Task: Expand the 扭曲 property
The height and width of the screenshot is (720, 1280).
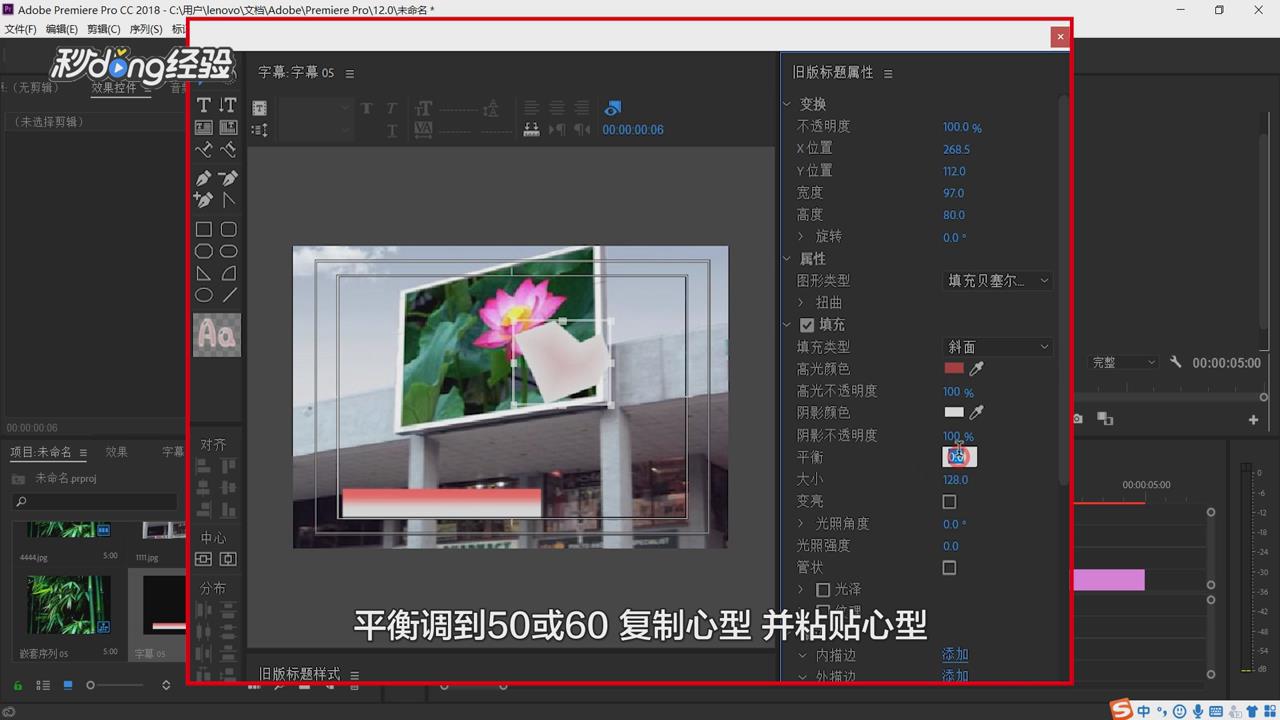Action: [x=800, y=303]
